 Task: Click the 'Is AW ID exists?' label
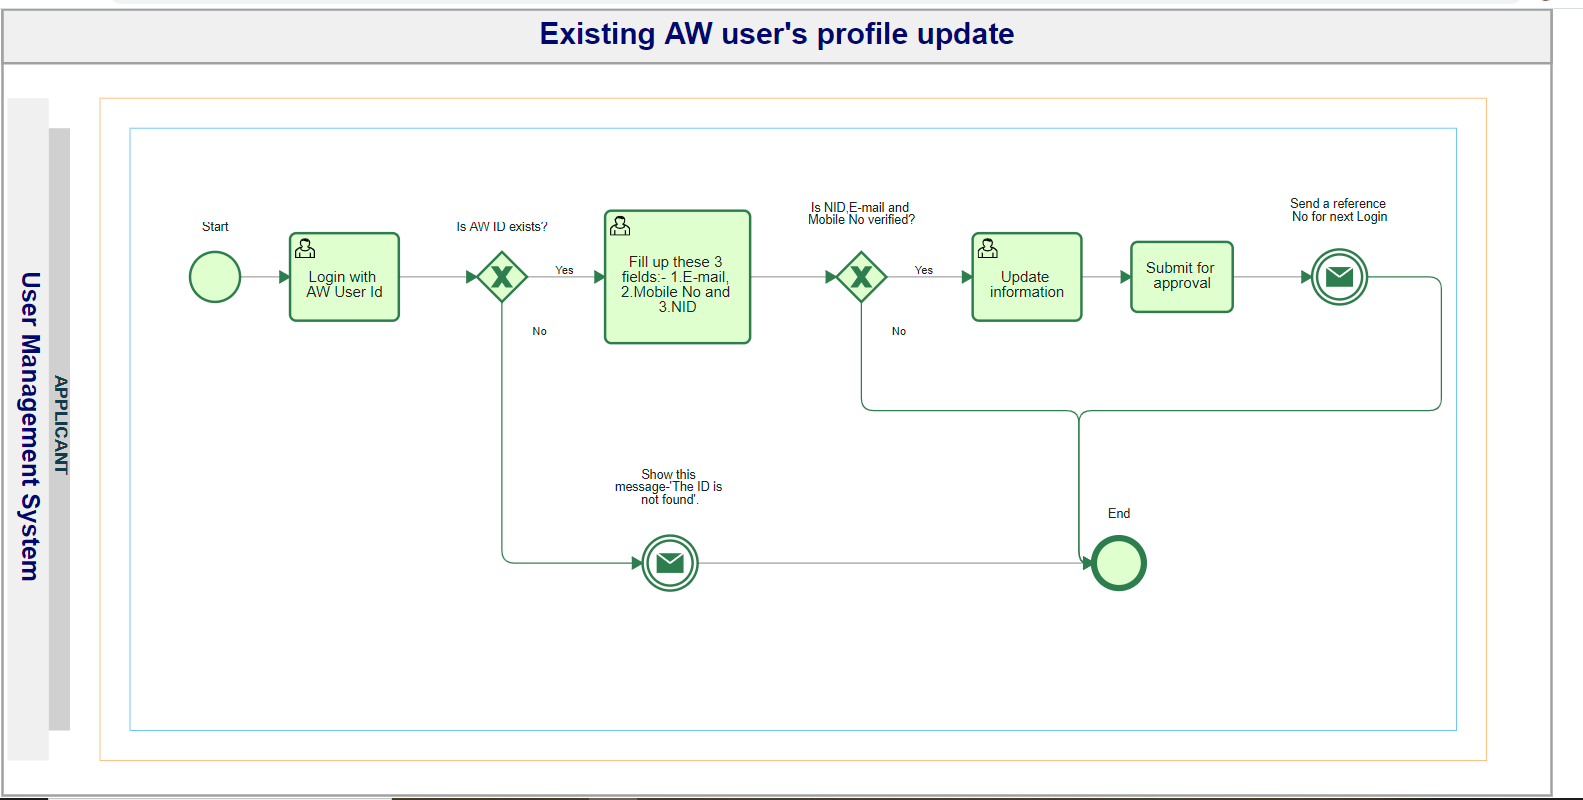point(502,227)
